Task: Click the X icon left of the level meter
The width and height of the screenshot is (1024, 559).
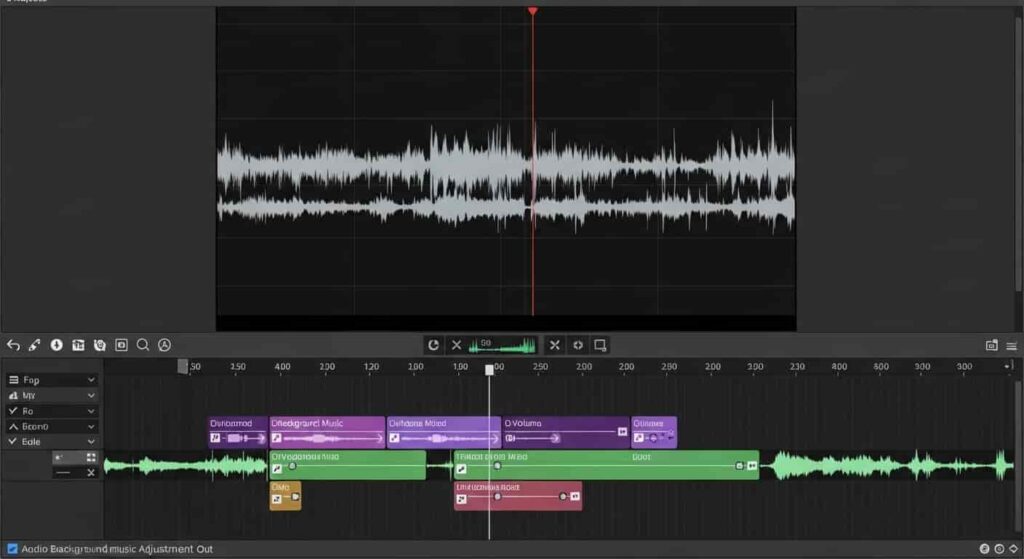Action: [456, 345]
